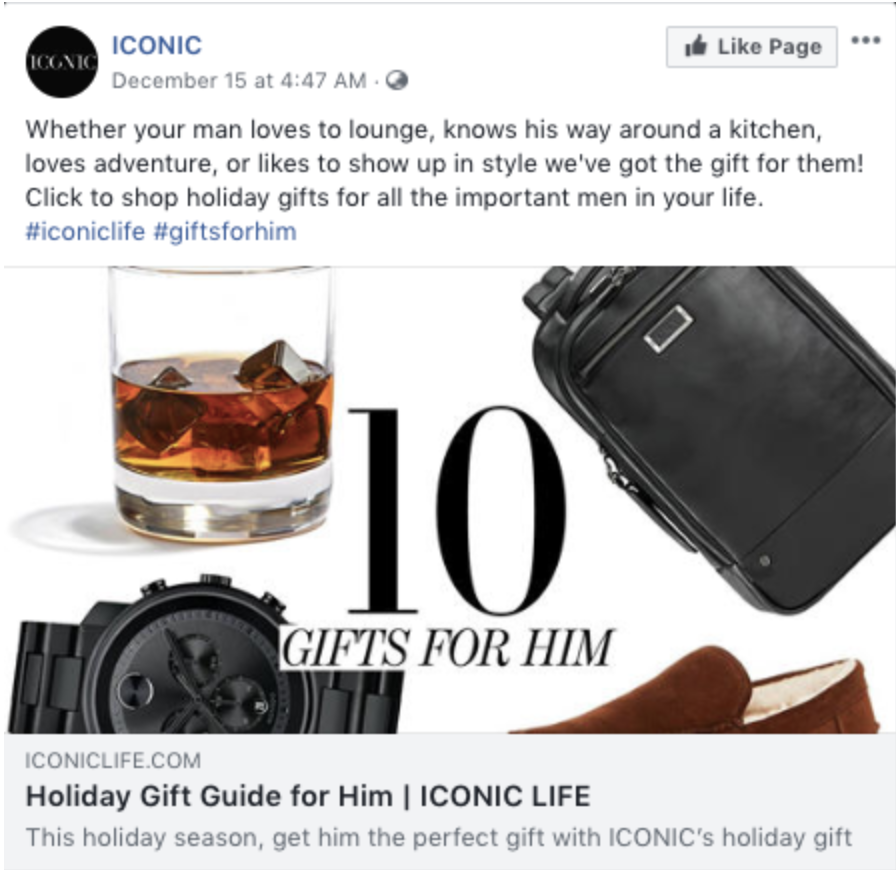The width and height of the screenshot is (896, 870).
Task: Click the ICONIC page profile avatar
Action: [62, 62]
